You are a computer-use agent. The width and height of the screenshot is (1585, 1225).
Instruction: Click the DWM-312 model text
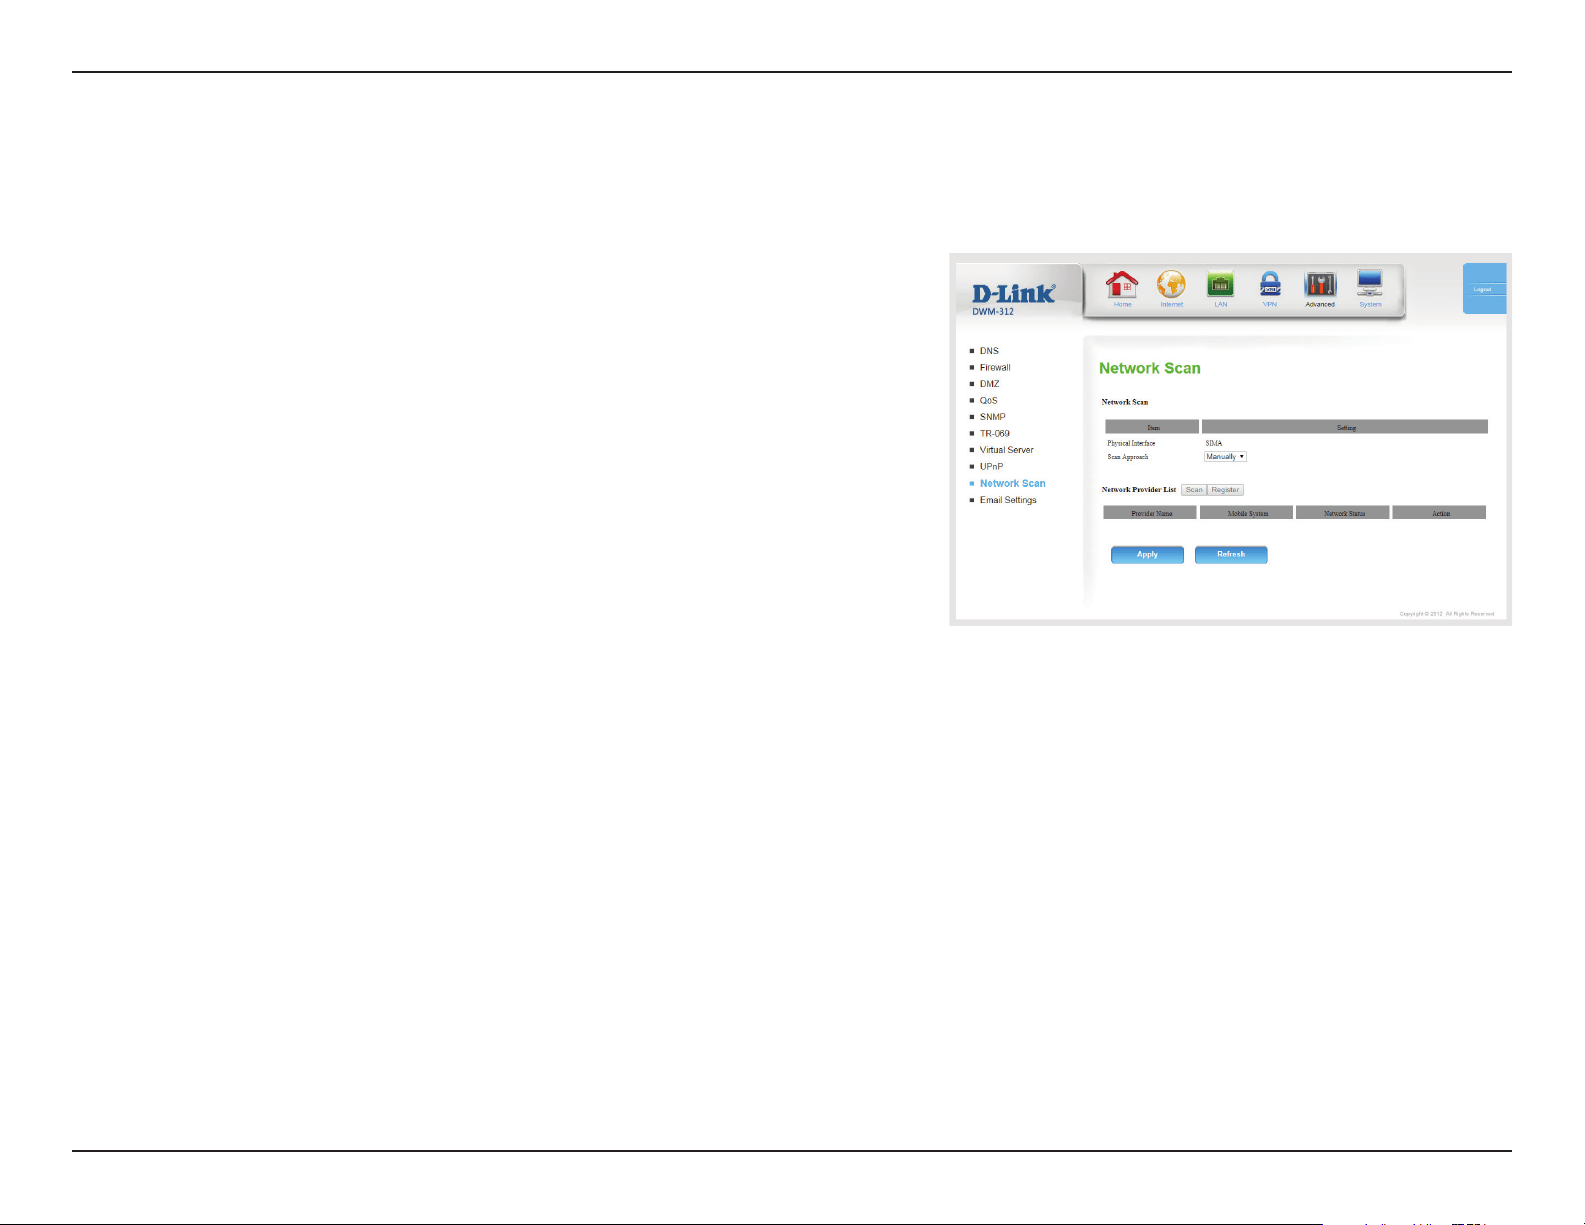[x=993, y=312]
